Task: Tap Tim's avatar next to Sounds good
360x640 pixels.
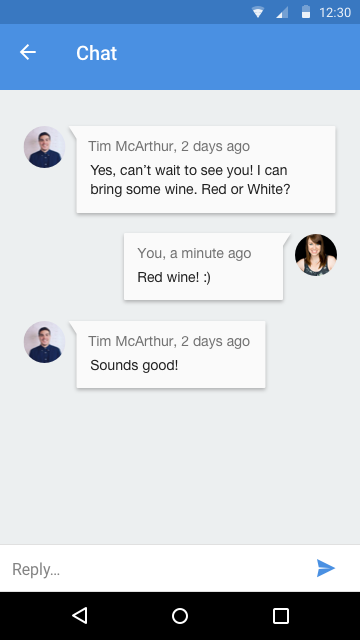Action: click(44, 342)
